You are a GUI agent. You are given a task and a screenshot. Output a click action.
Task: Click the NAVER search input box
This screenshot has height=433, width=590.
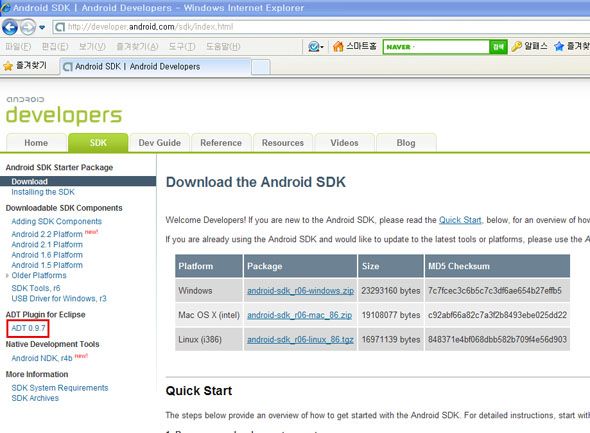(x=436, y=47)
